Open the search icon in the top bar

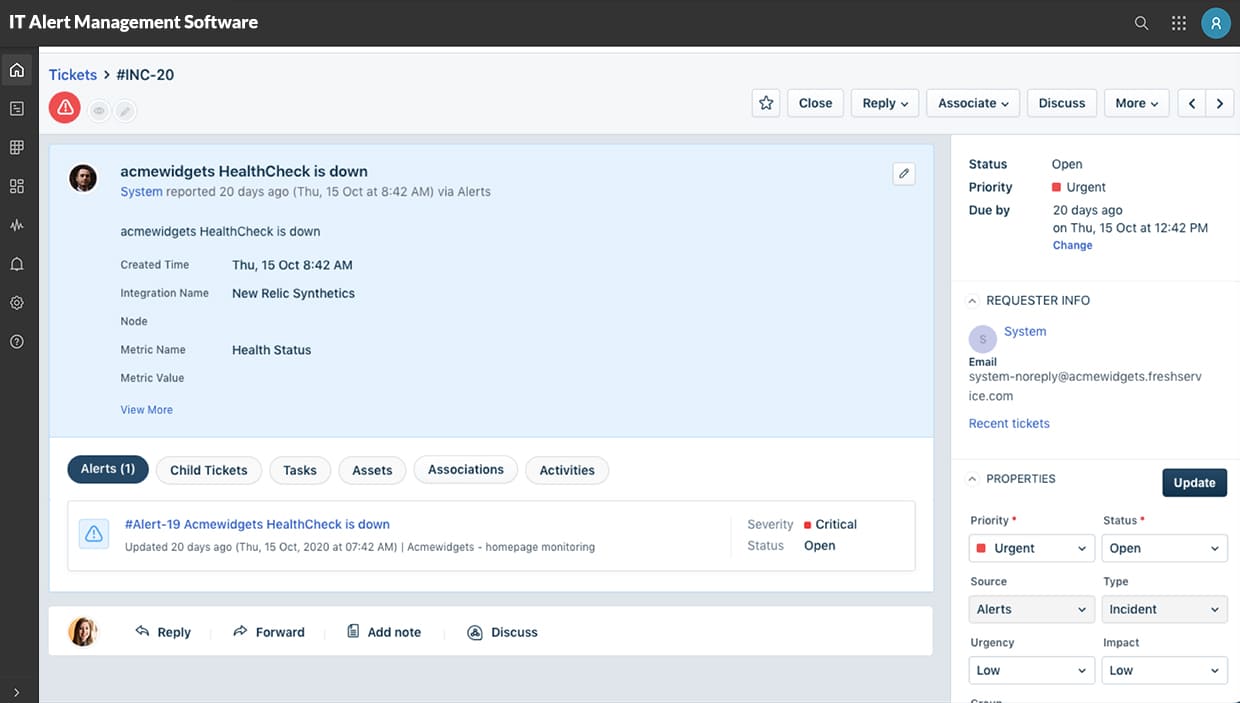[x=1141, y=22]
